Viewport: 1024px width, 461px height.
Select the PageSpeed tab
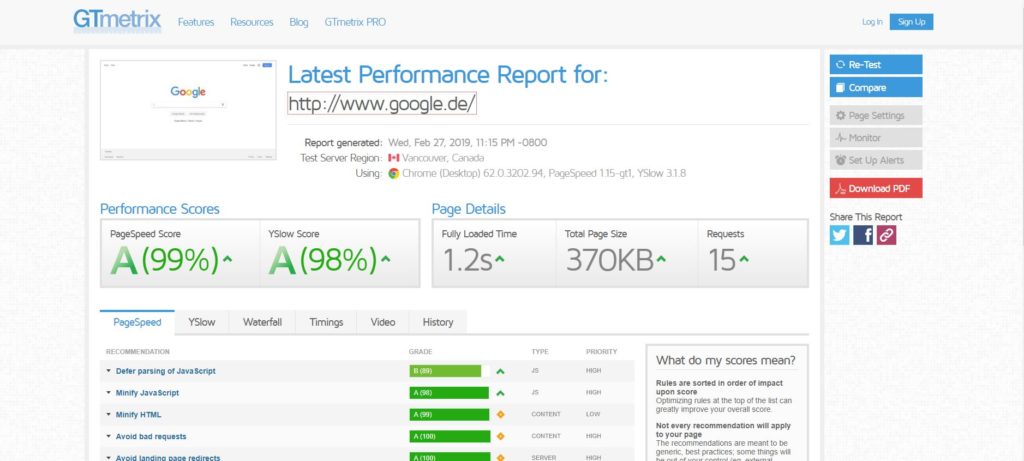137,322
